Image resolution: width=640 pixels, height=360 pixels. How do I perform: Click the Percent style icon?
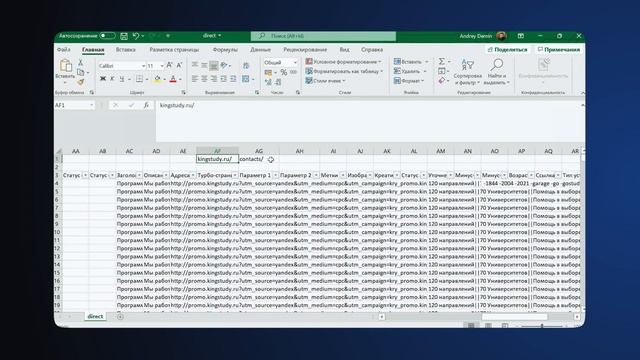tap(284, 72)
